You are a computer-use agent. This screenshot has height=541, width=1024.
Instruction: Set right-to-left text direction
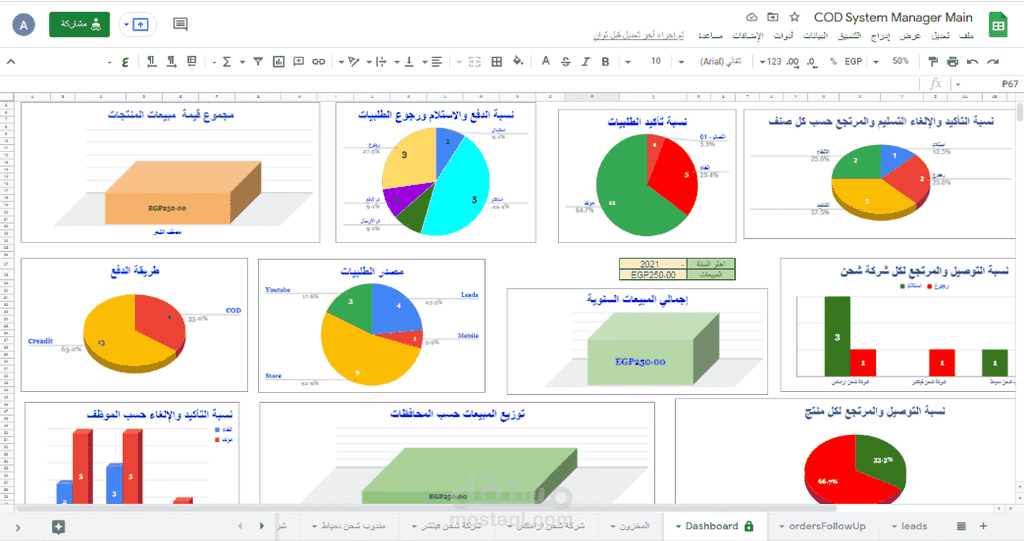coord(151,61)
